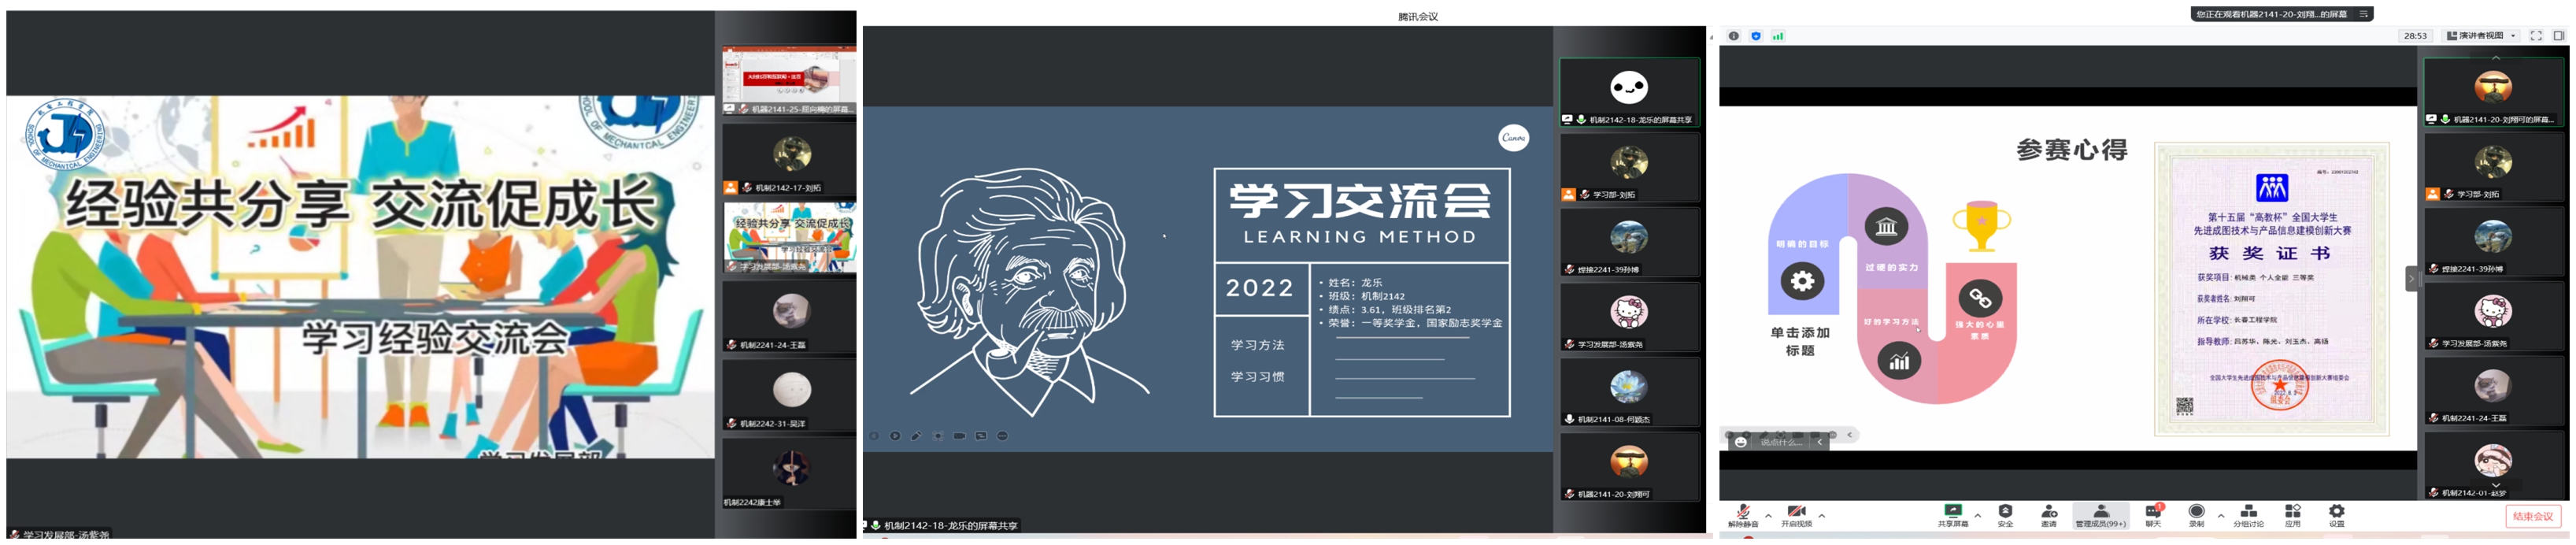Enter full screen mode

click(2536, 36)
